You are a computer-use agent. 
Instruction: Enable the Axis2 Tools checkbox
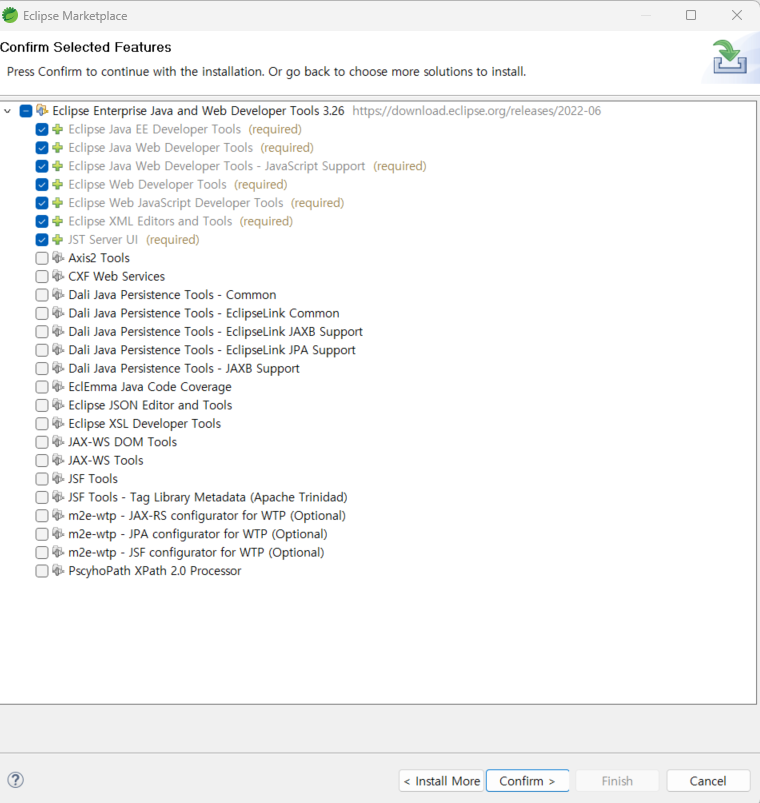coord(42,258)
